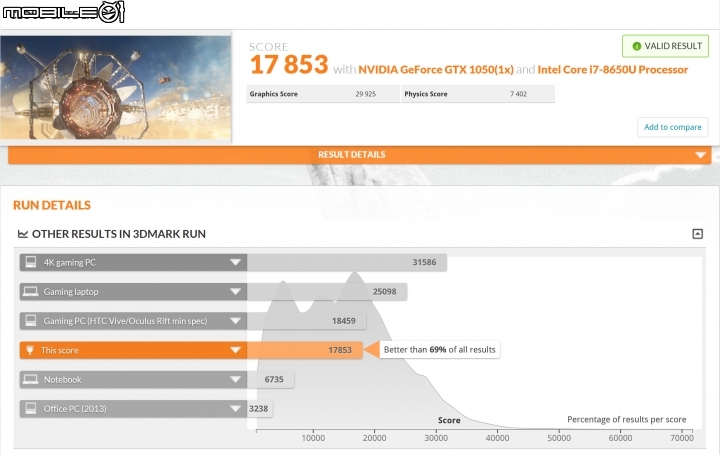This screenshot has height=455, width=720.
Task: Open the Intel Core i7-8650U Processor link
Action: [613, 70]
